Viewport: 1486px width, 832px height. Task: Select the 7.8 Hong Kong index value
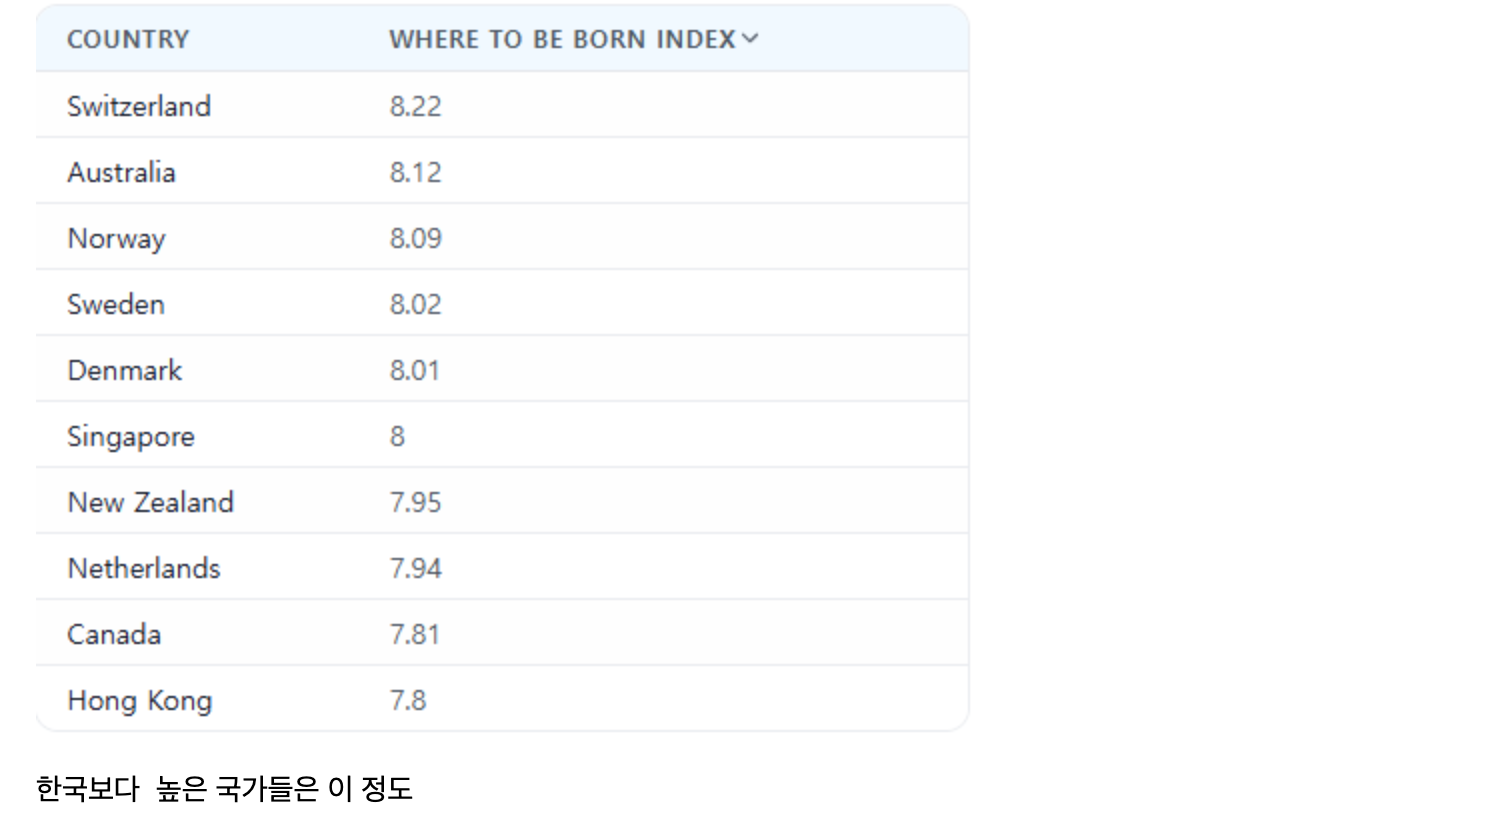pos(408,700)
